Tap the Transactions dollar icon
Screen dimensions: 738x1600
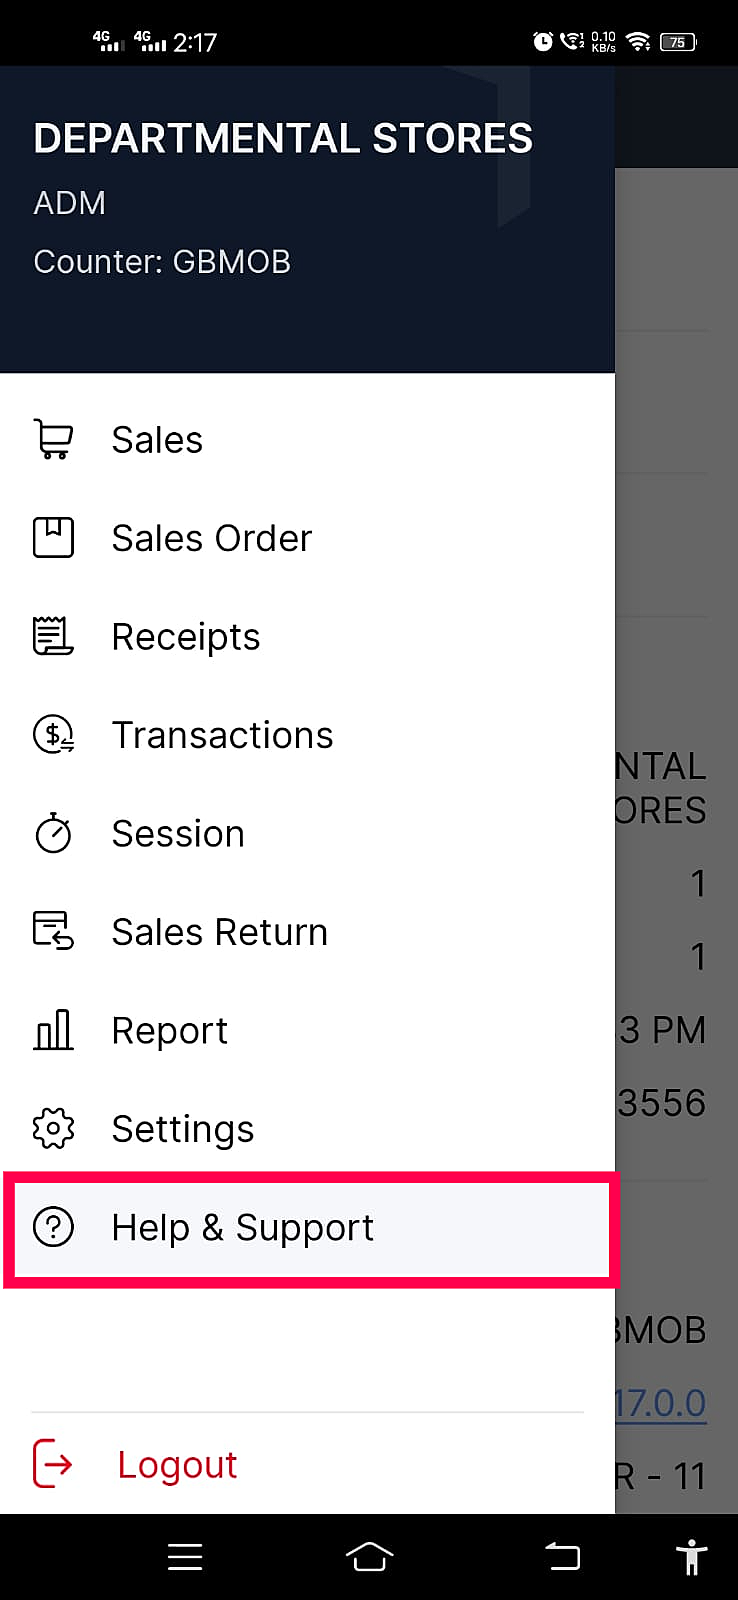click(53, 735)
